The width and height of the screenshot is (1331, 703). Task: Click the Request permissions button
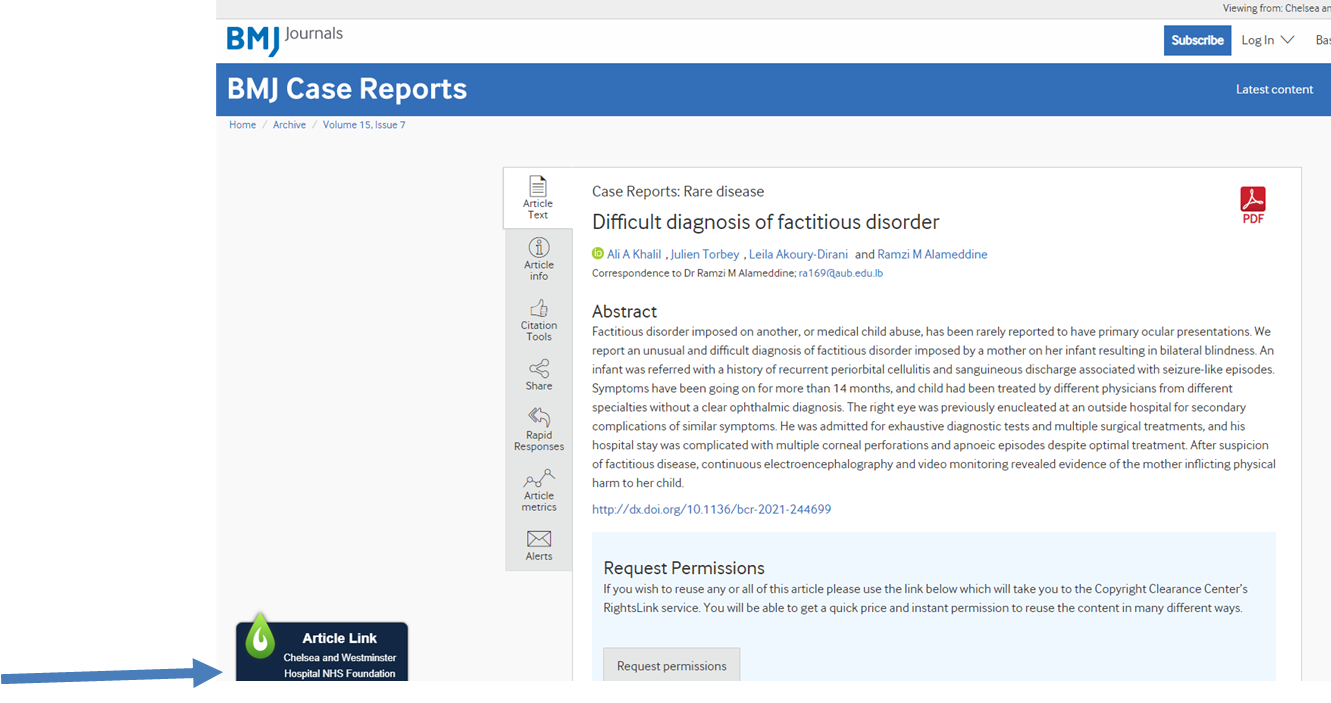[x=671, y=666]
